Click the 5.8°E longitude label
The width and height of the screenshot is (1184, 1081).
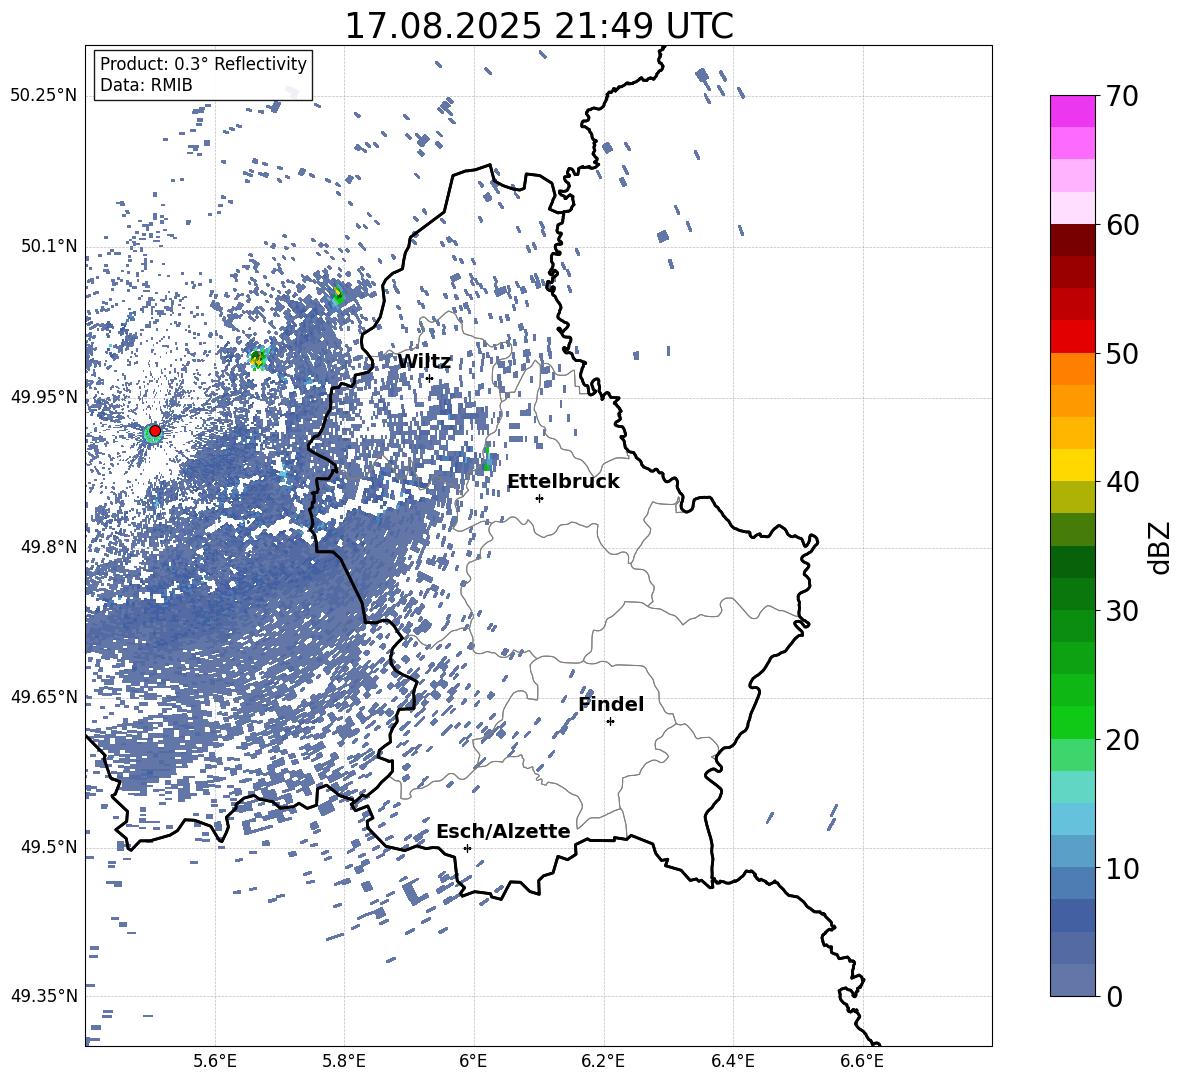344,1061
